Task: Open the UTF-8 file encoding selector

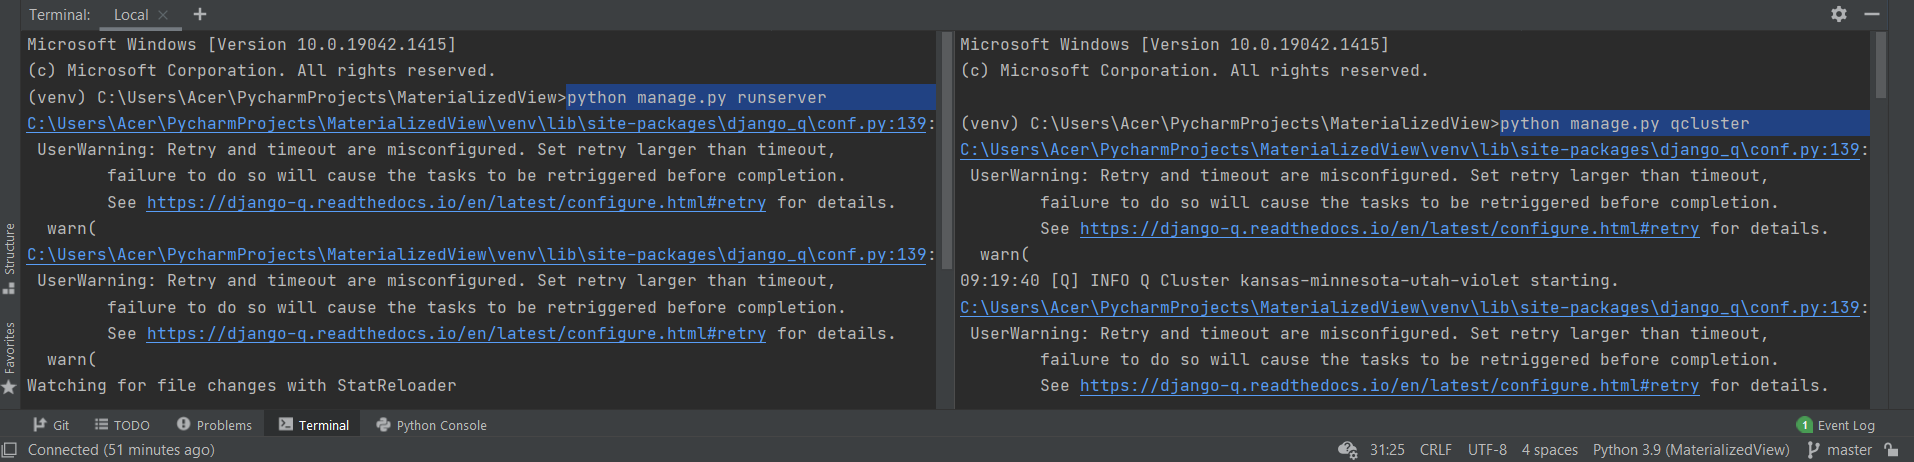Action: (1487, 450)
